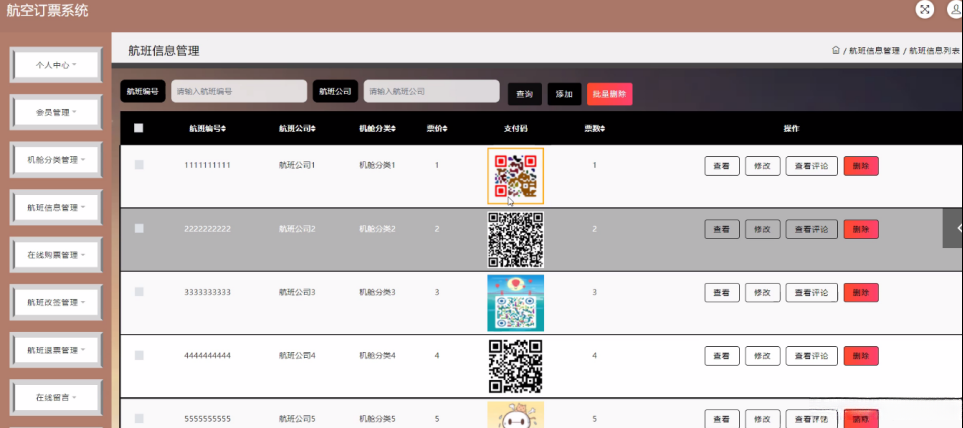This screenshot has width=963, height=428.
Task: Sort by the 票数 column arrows
Action: click(602, 129)
